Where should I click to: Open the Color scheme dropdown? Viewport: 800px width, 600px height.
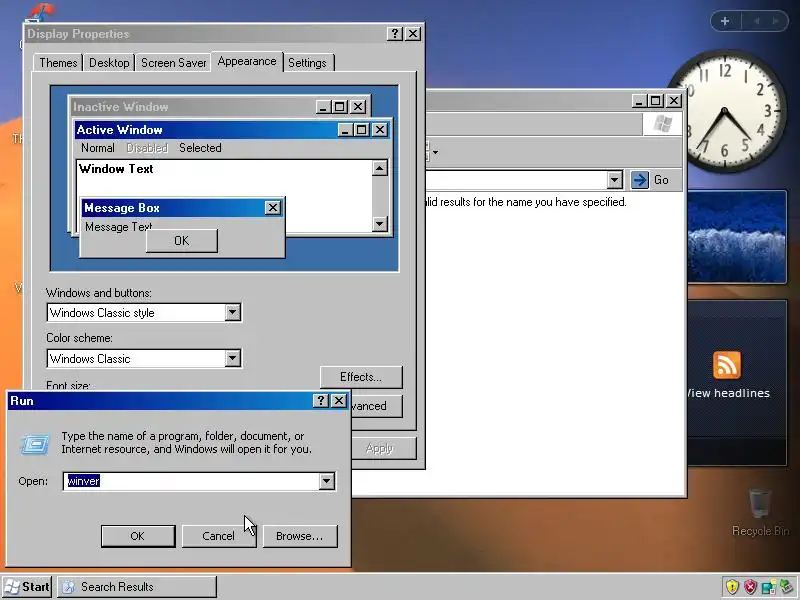[x=232, y=358]
